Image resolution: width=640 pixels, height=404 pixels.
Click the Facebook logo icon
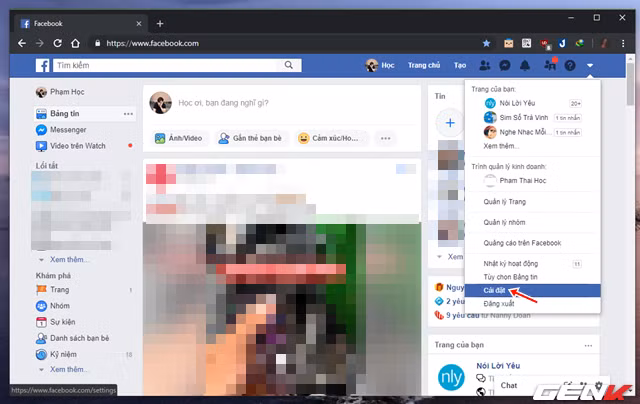pos(42,65)
